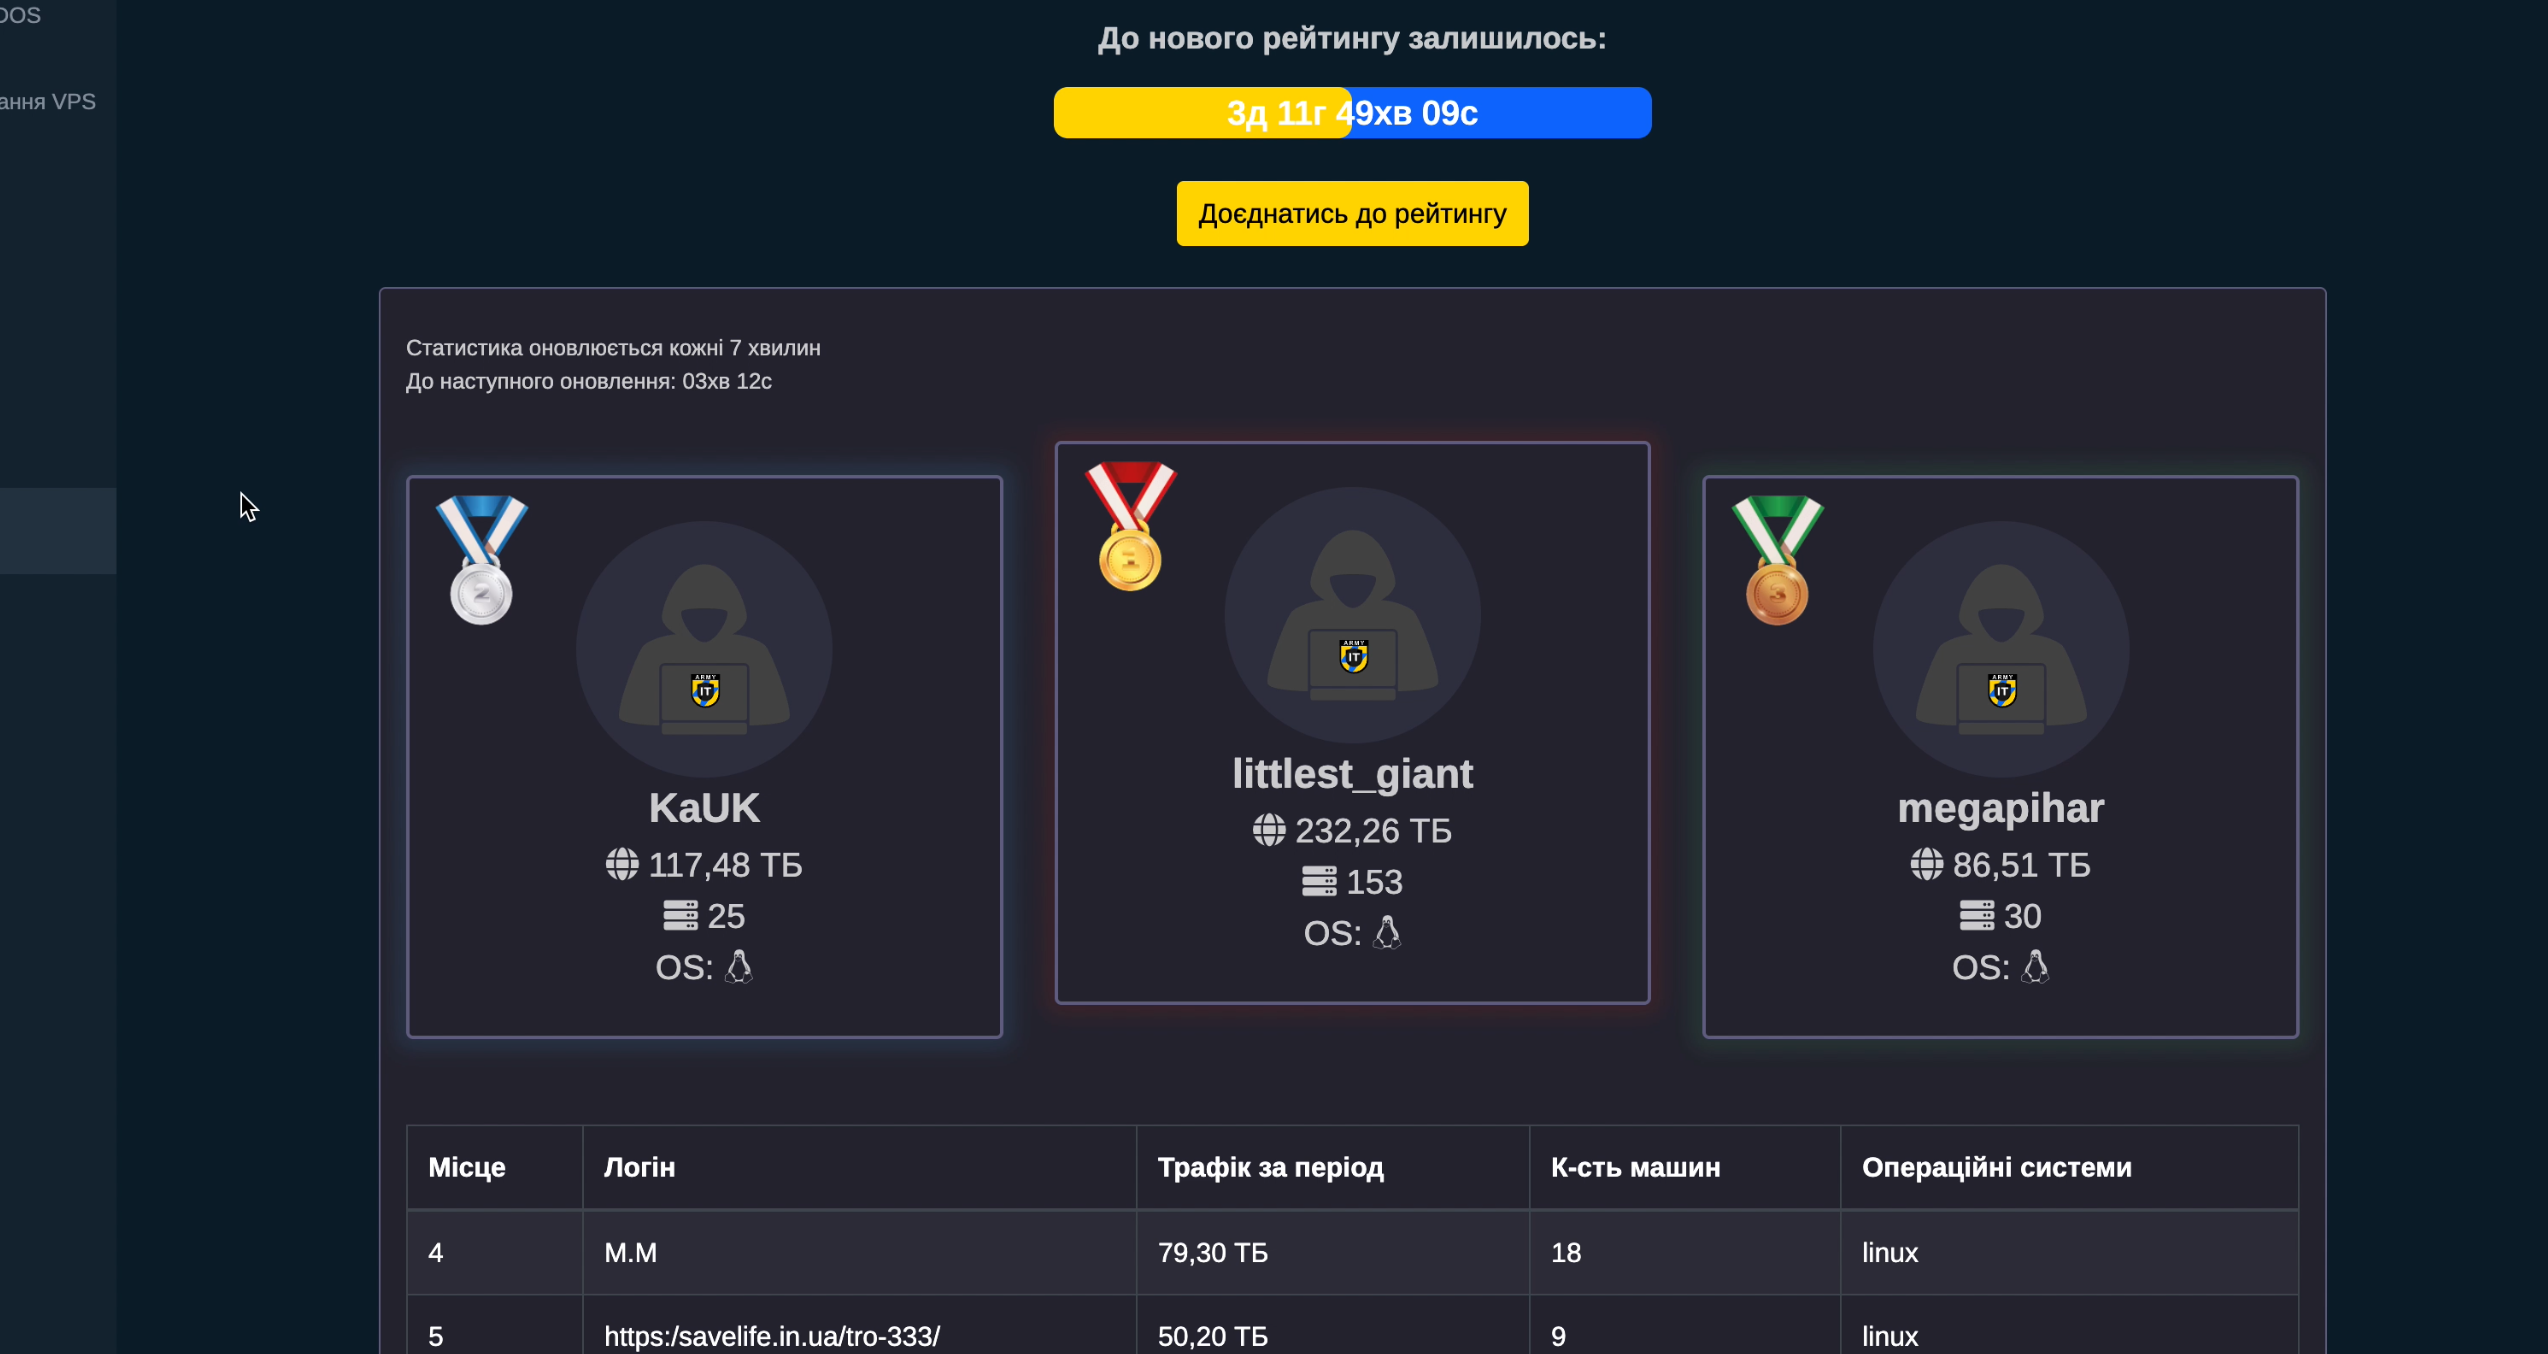Image resolution: width=2548 pixels, height=1354 pixels.
Task: Click the globe icon beside 117,48 ТБ
Action: coord(622,864)
